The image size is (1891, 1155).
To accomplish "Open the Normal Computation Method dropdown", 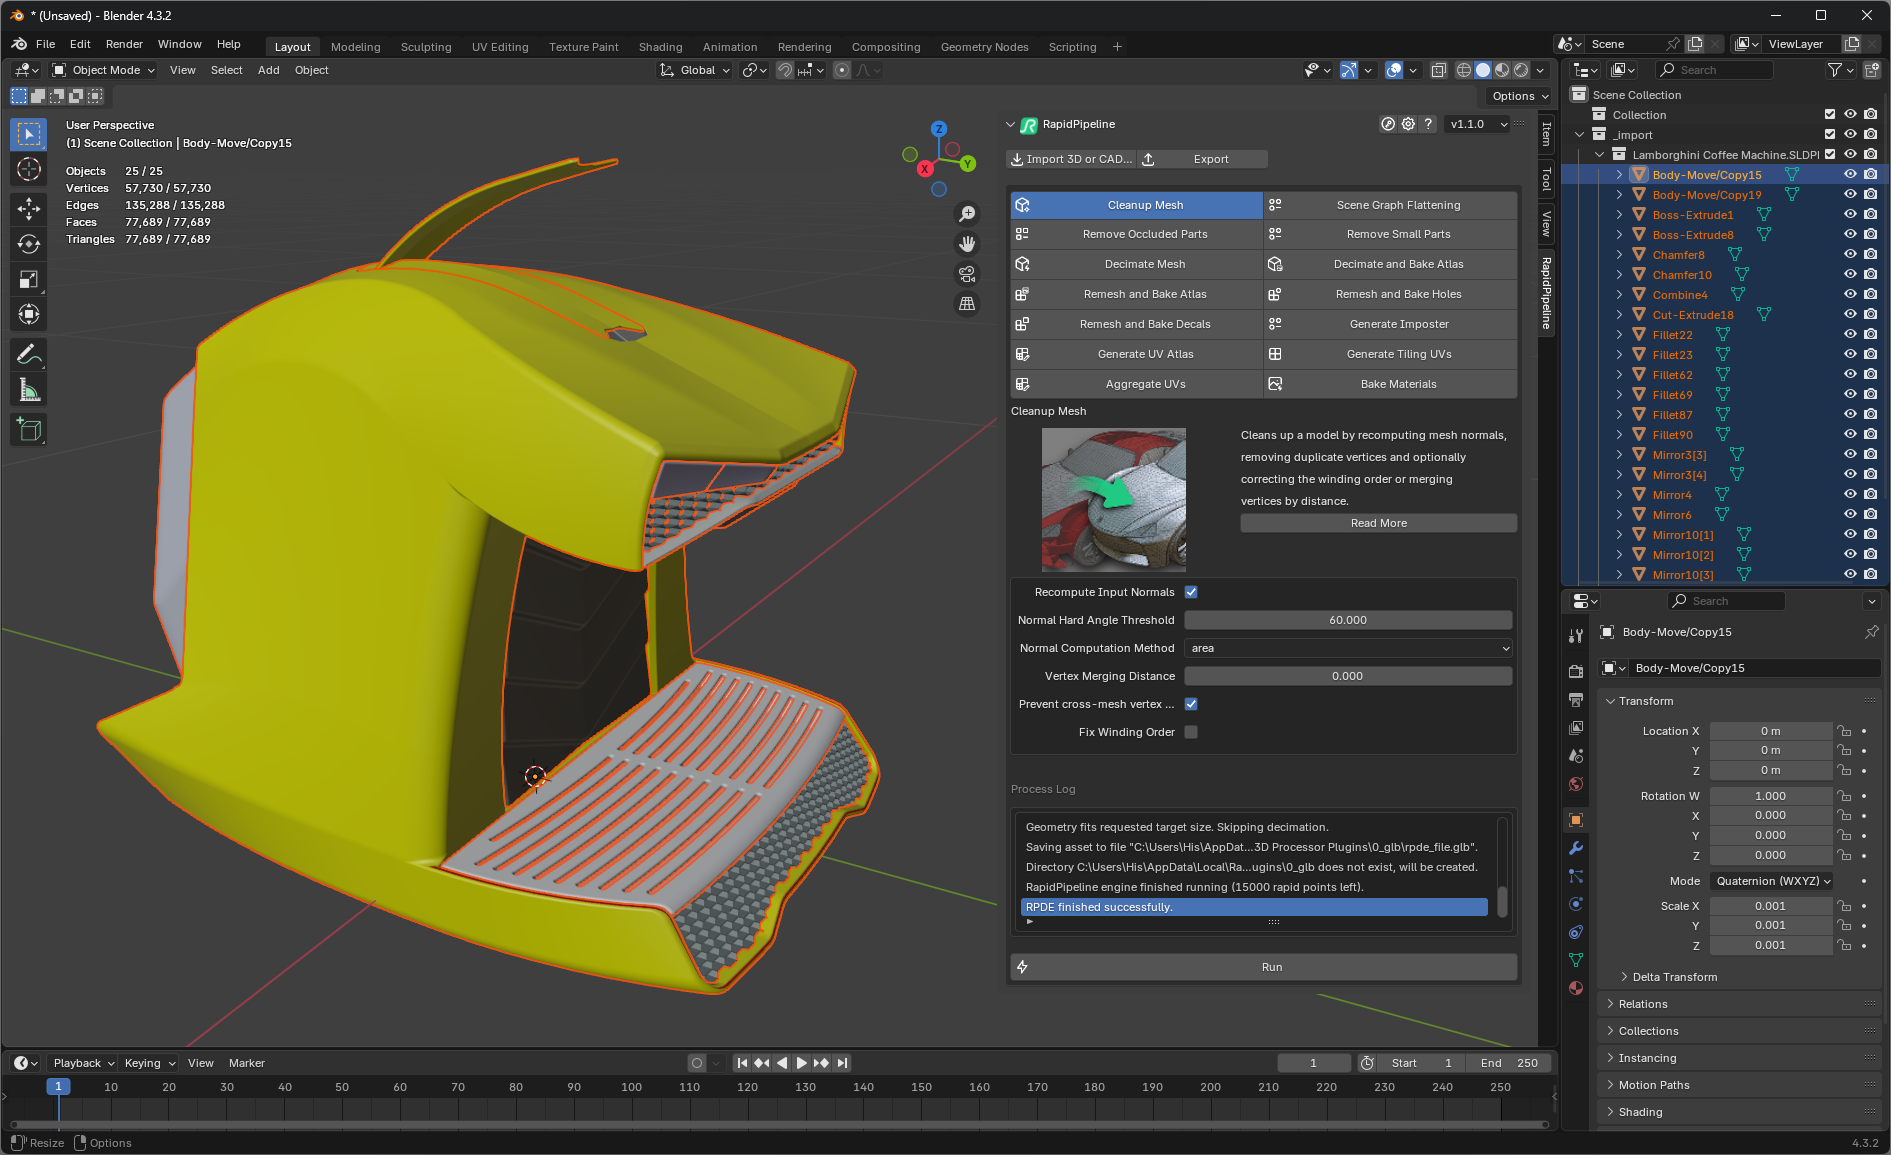I will click(x=1347, y=647).
